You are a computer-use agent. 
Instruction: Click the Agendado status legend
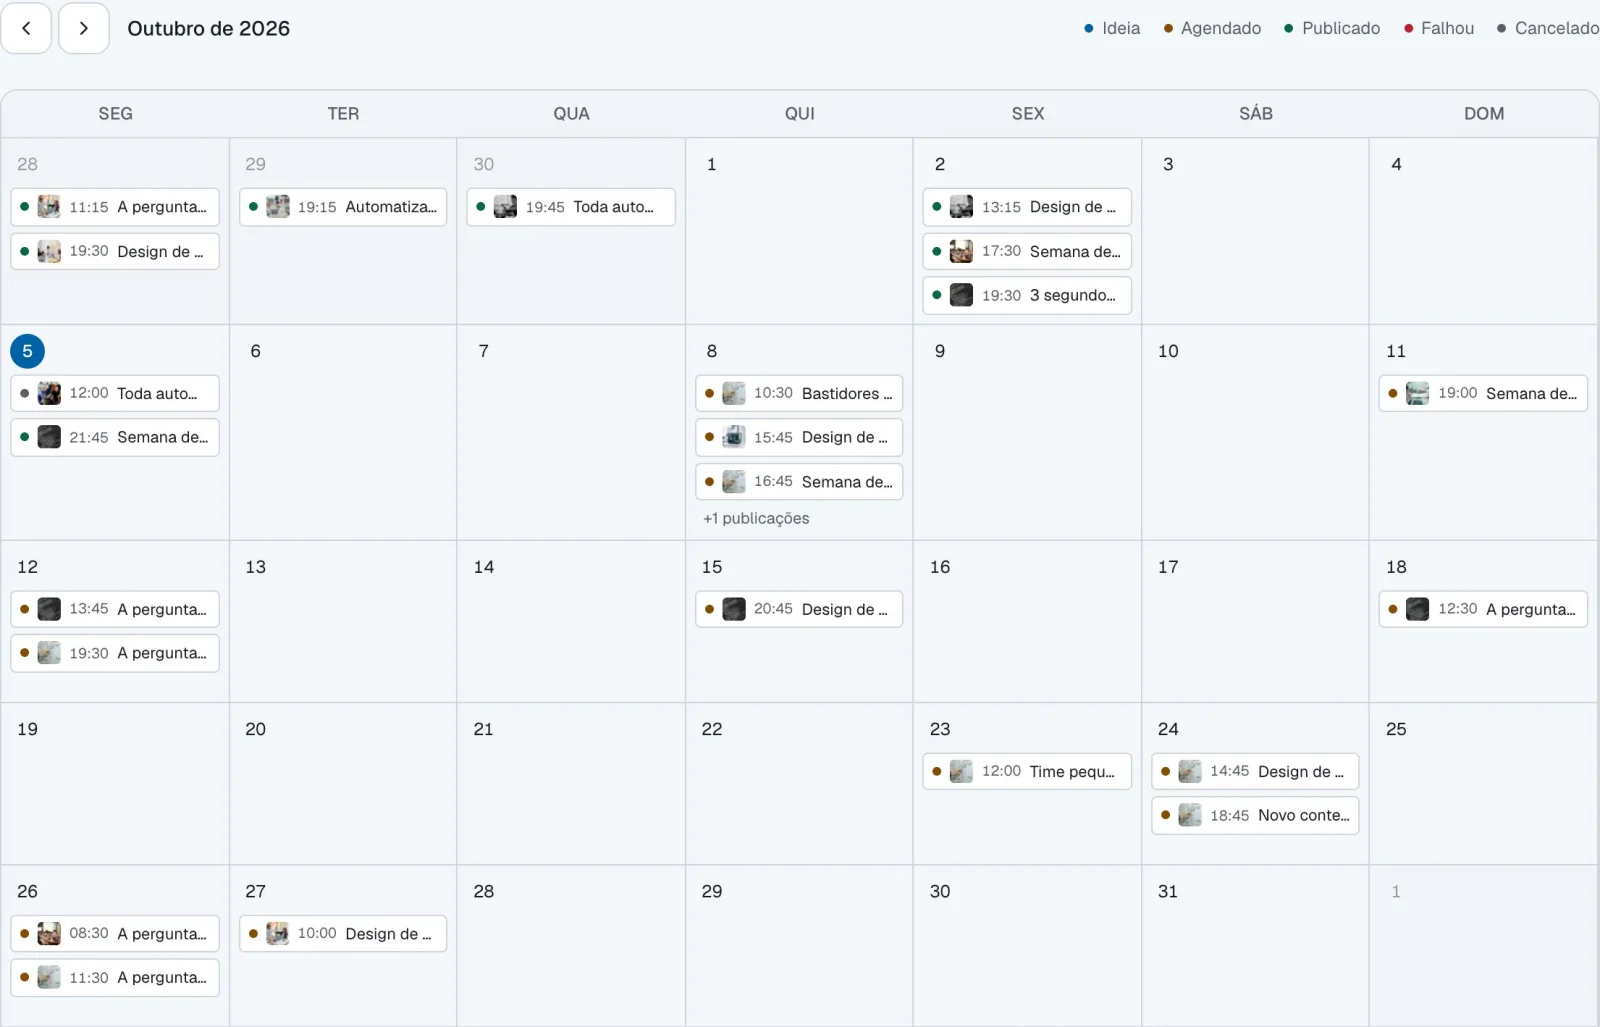click(1212, 28)
